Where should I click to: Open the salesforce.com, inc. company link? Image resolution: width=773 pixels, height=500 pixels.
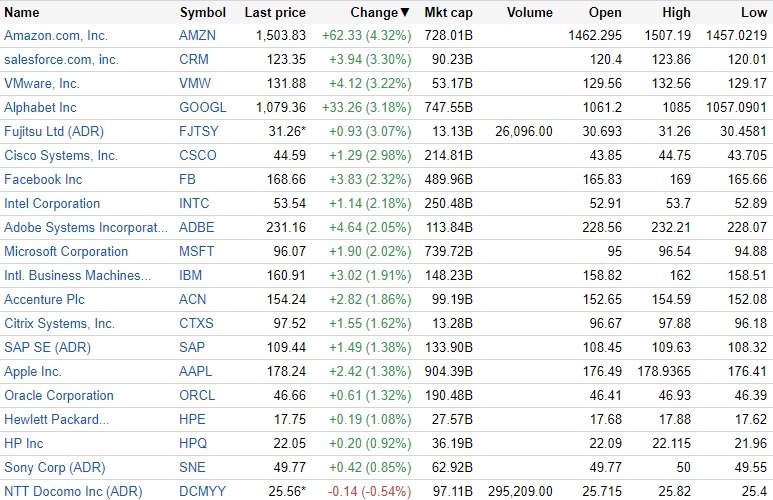tap(61, 59)
